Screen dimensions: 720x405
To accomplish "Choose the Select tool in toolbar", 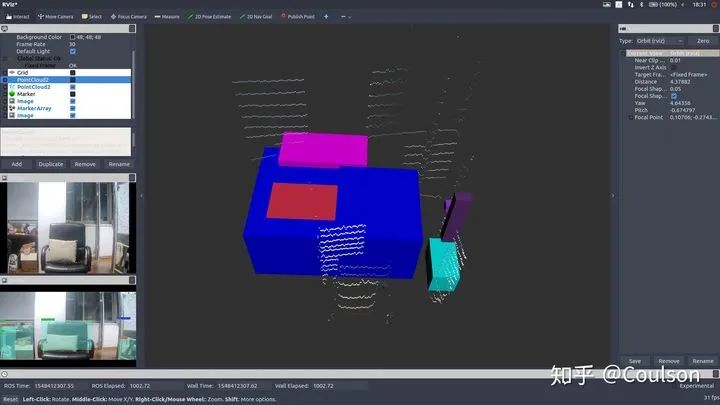I will tap(92, 17).
